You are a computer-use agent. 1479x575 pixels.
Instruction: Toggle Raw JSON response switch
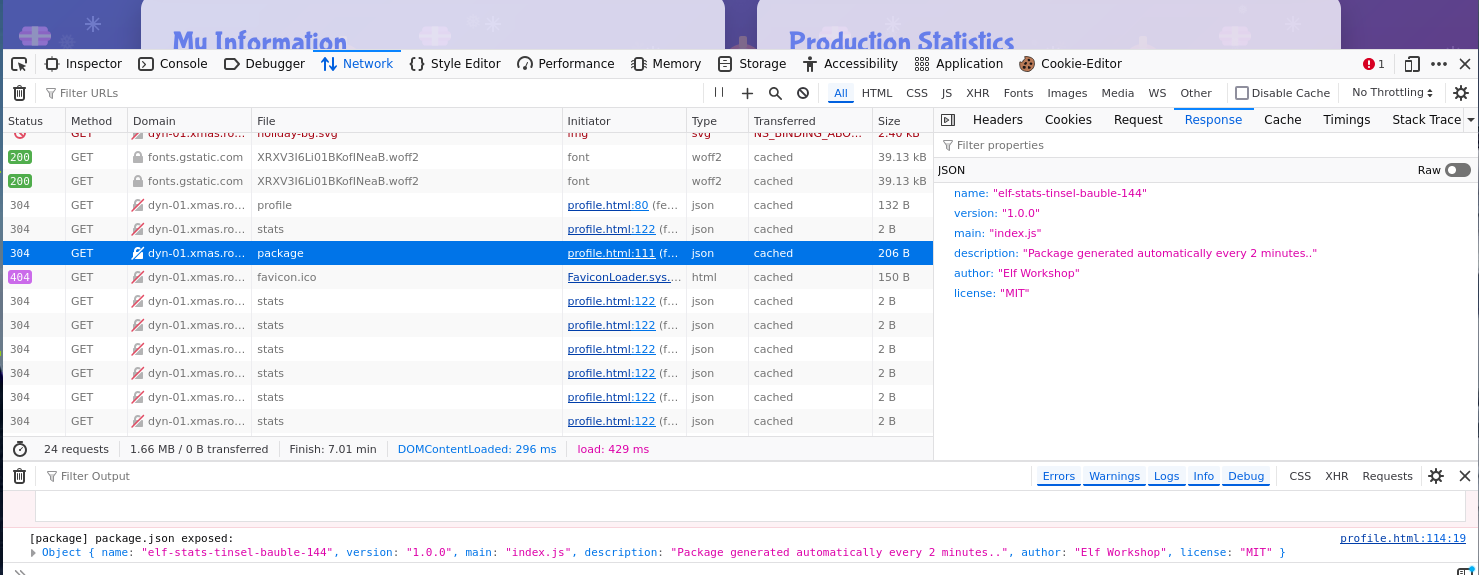click(1458, 170)
